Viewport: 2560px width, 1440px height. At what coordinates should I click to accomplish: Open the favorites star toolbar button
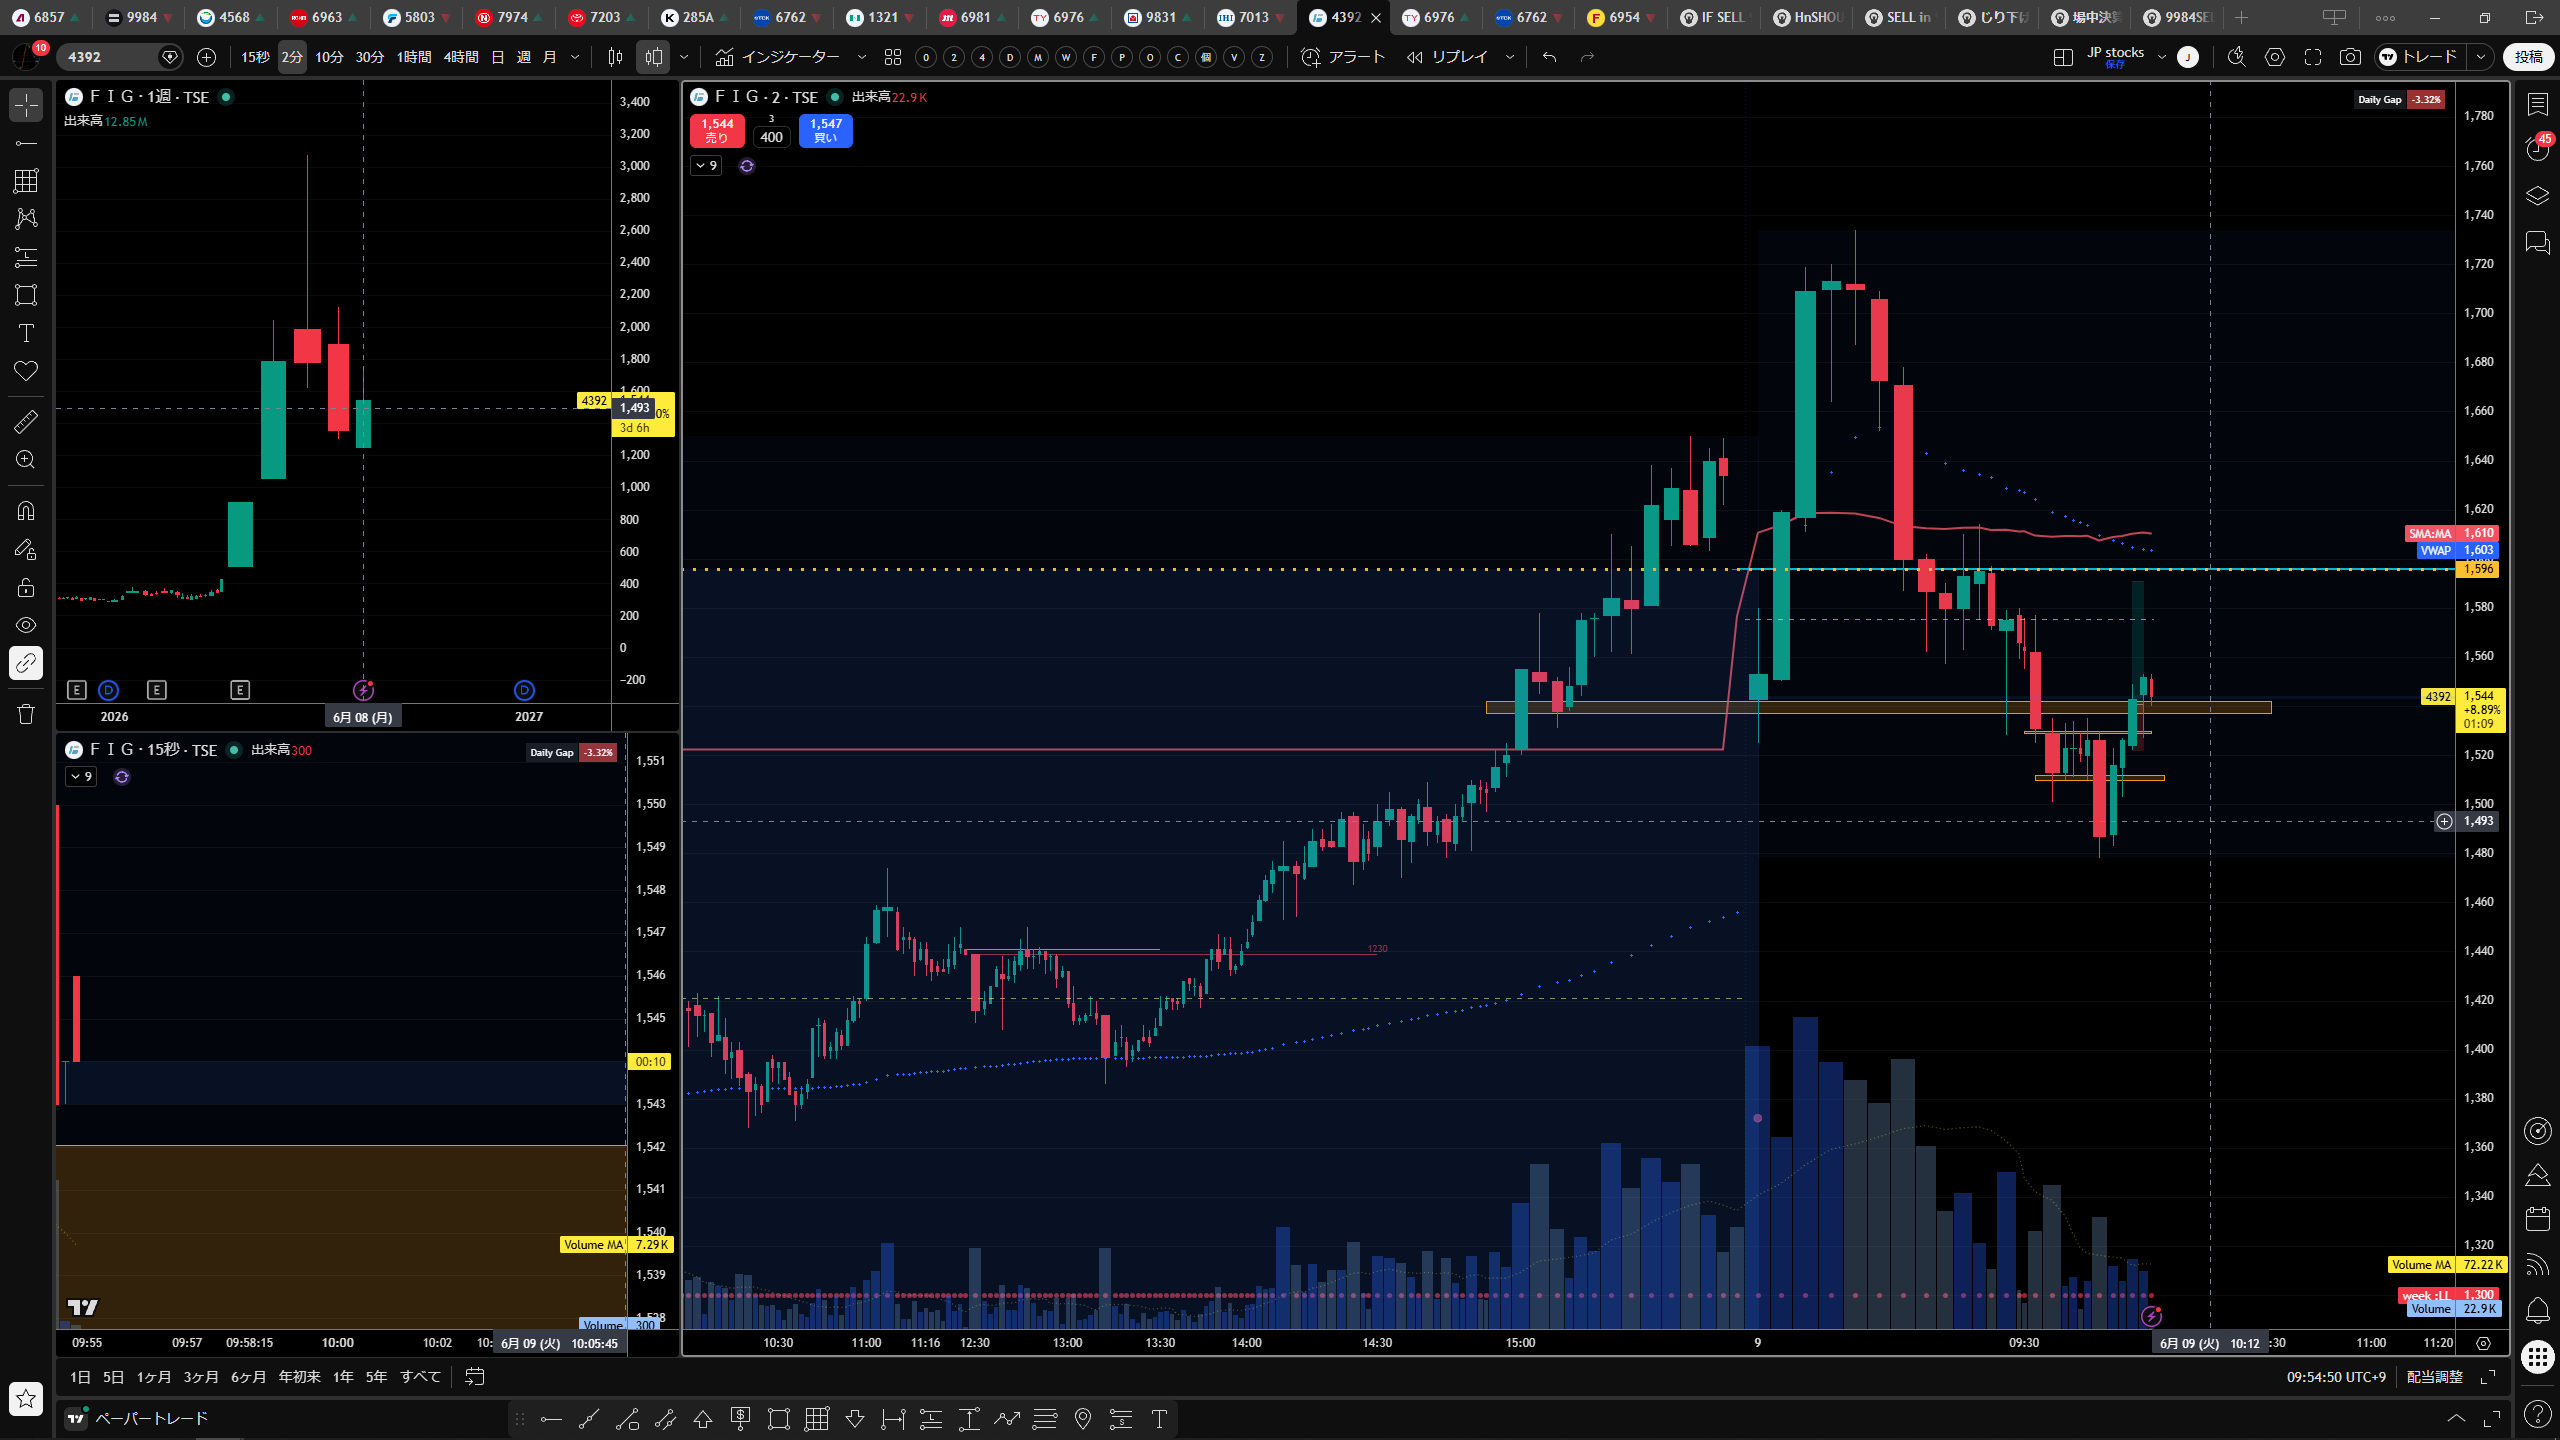26,1398
